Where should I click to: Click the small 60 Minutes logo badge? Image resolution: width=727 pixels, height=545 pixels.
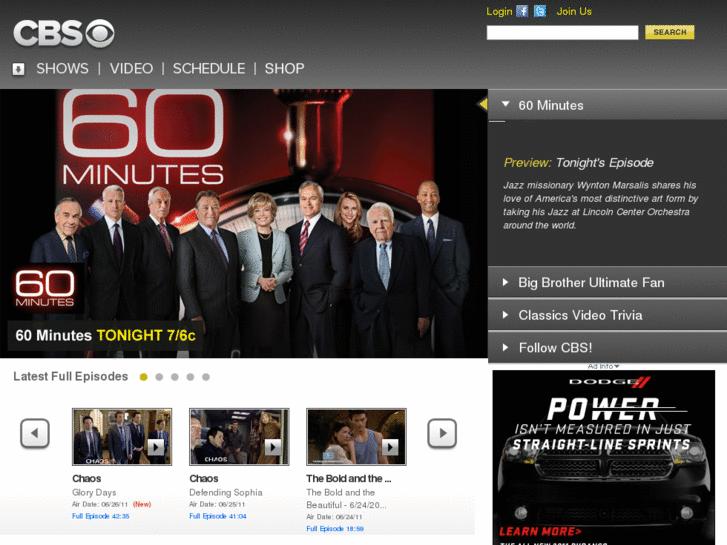(x=45, y=289)
